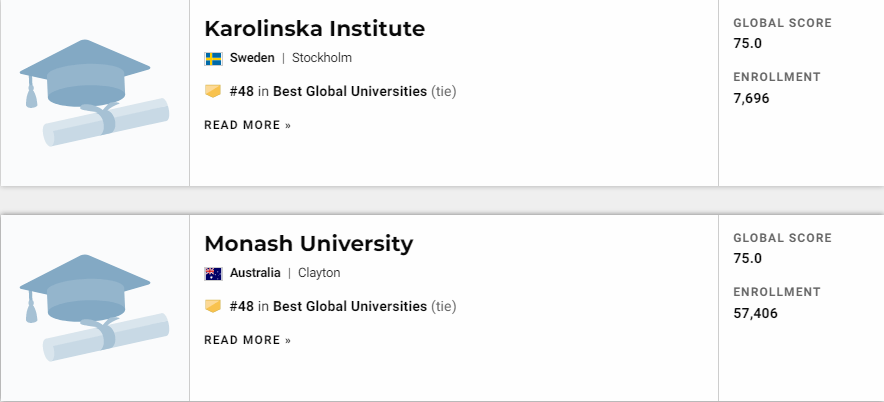Click the Sweden country label

click(252, 58)
